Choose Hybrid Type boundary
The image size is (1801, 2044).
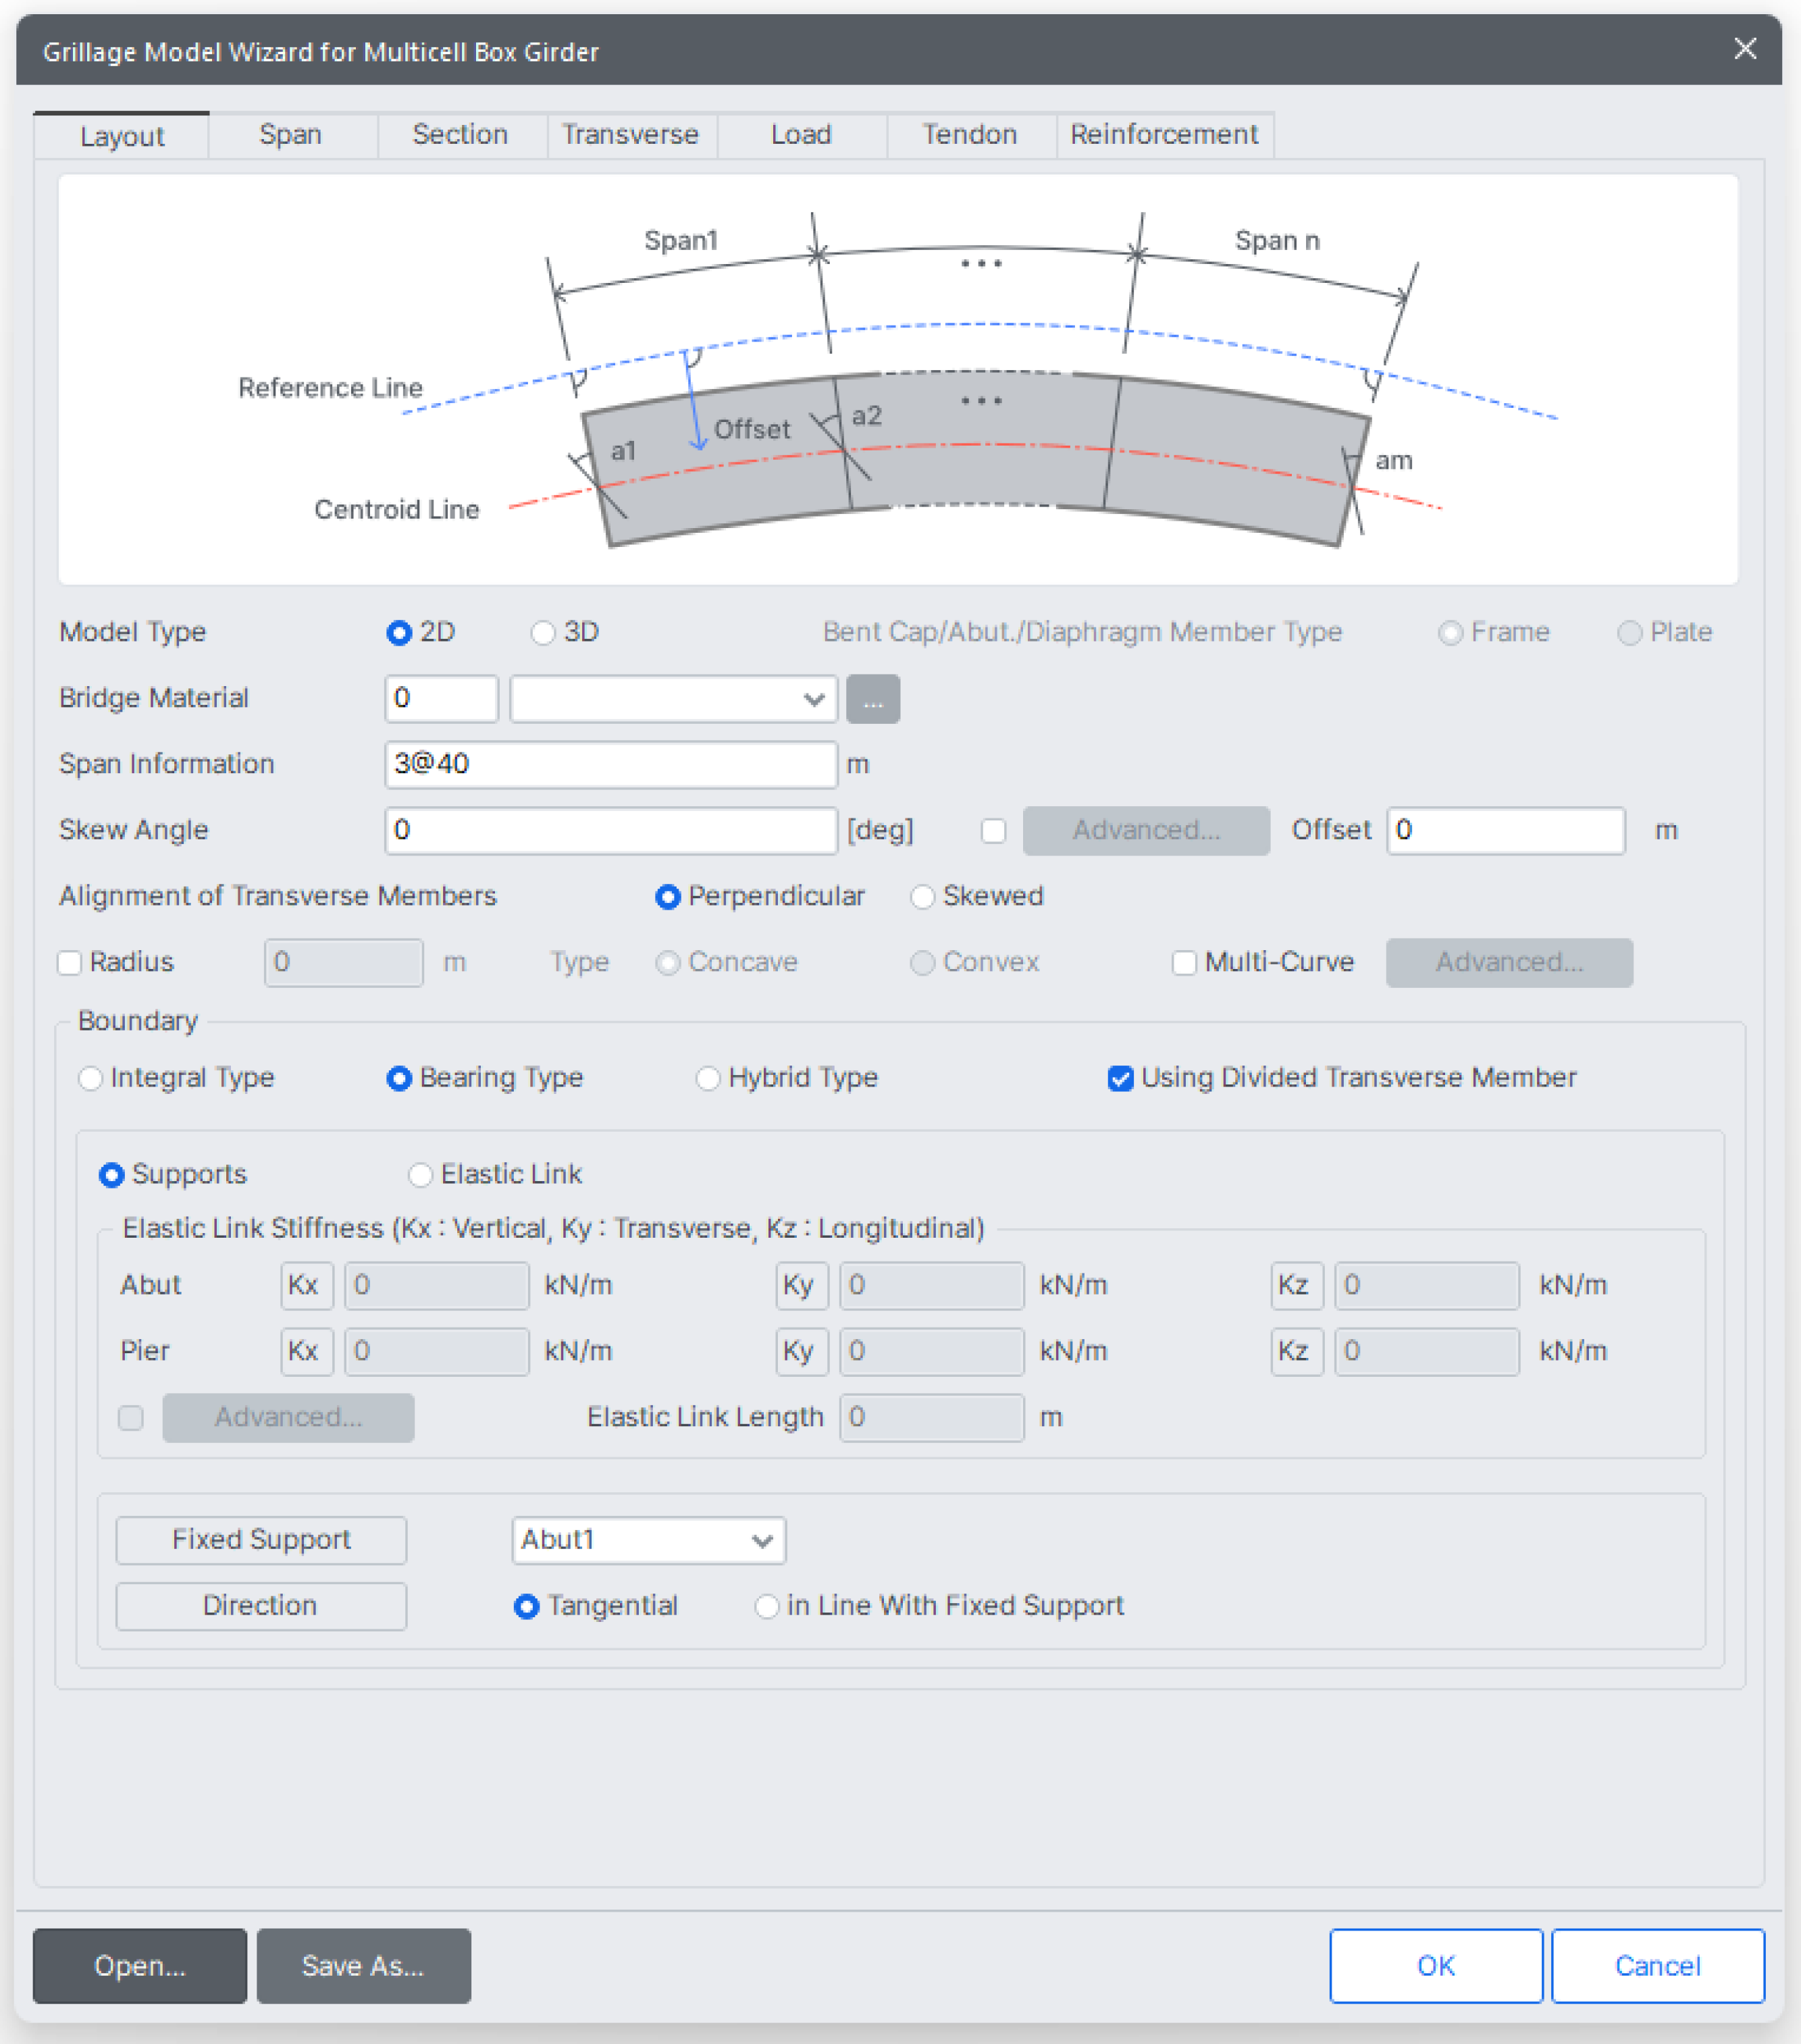(x=709, y=1078)
